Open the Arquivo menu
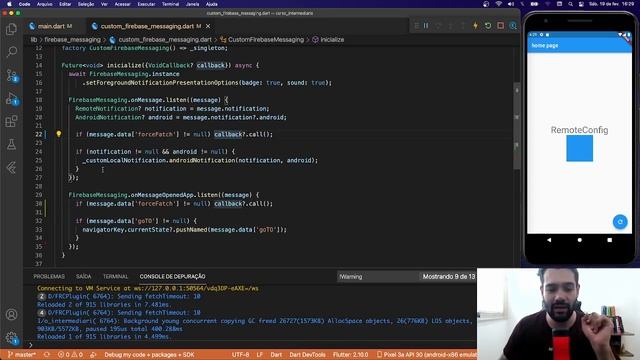The image size is (640, 360). pos(44,4)
